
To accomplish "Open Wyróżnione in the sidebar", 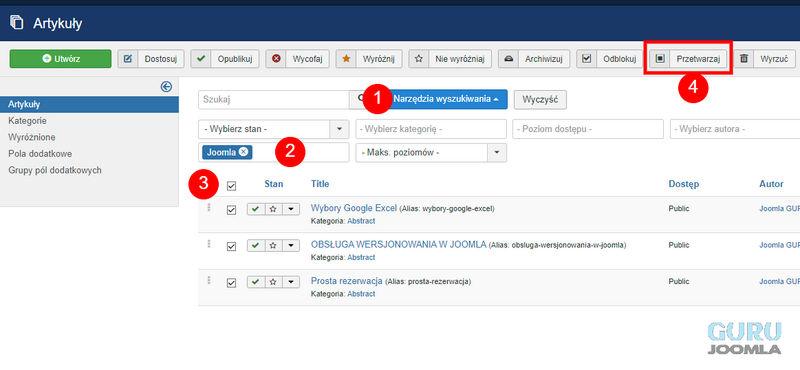I will (x=32, y=137).
